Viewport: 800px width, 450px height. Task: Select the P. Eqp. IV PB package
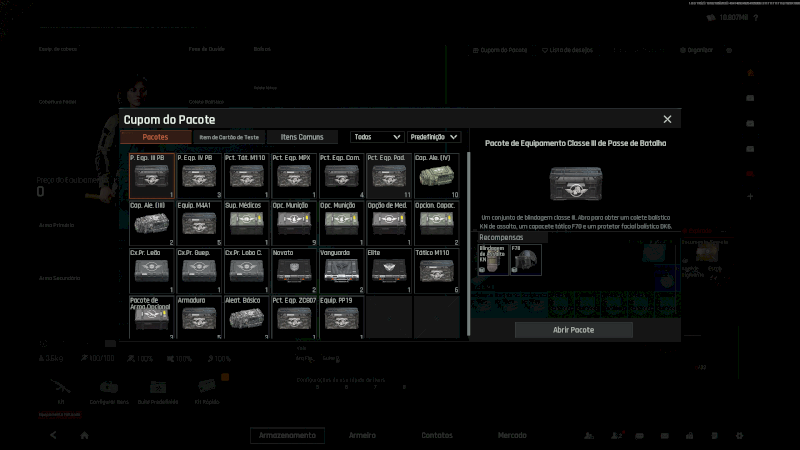pyautogui.click(x=199, y=176)
